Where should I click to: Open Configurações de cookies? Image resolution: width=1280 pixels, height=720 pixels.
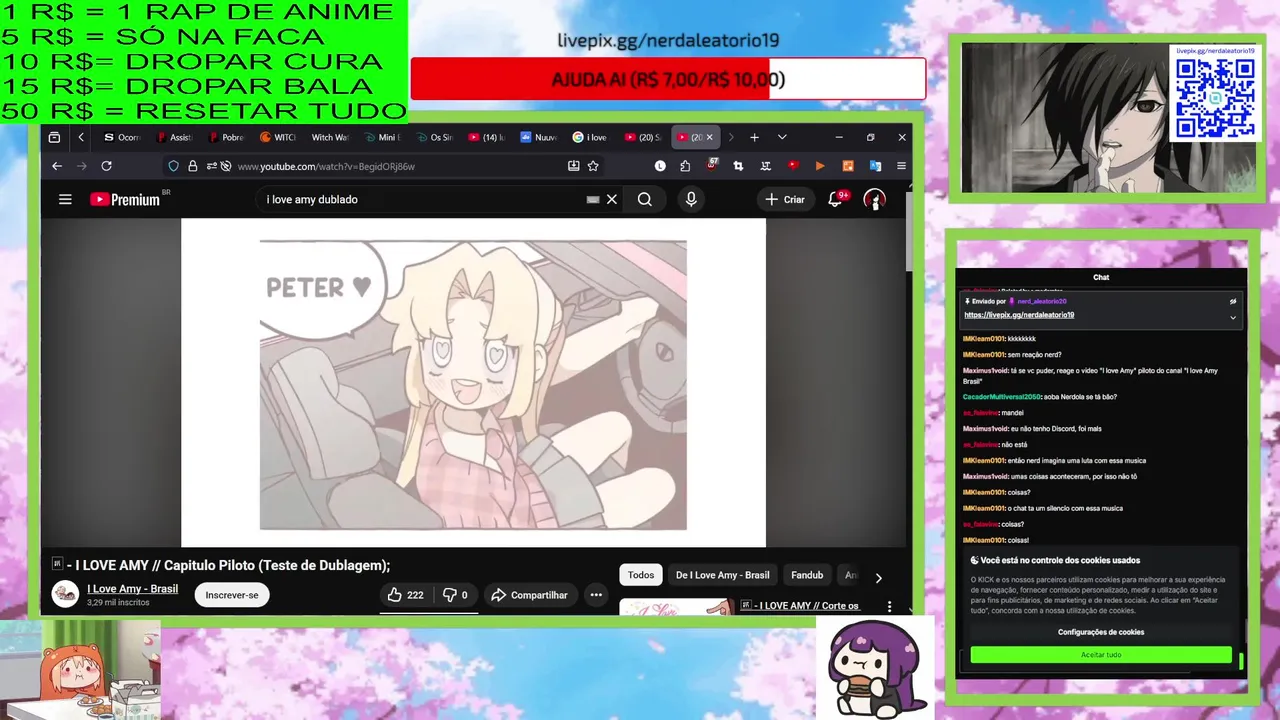[x=1101, y=632]
